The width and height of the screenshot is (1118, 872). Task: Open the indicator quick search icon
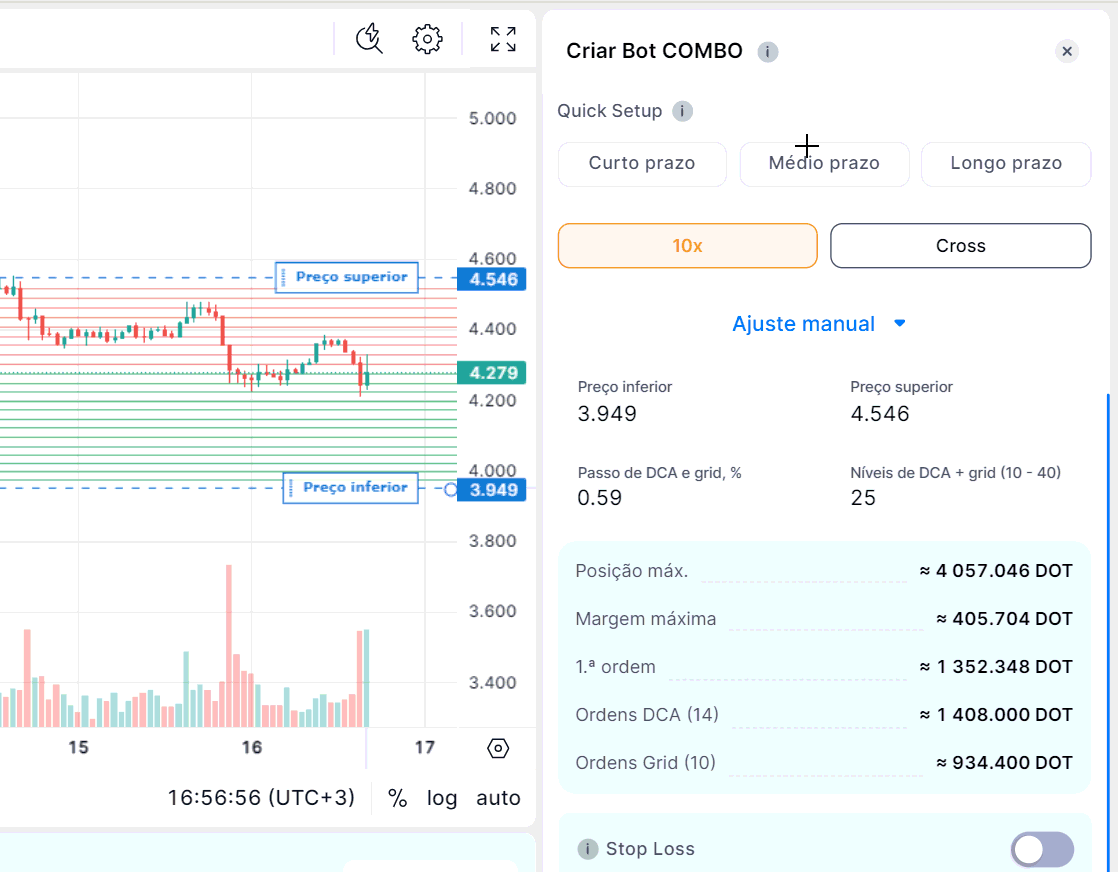[369, 39]
